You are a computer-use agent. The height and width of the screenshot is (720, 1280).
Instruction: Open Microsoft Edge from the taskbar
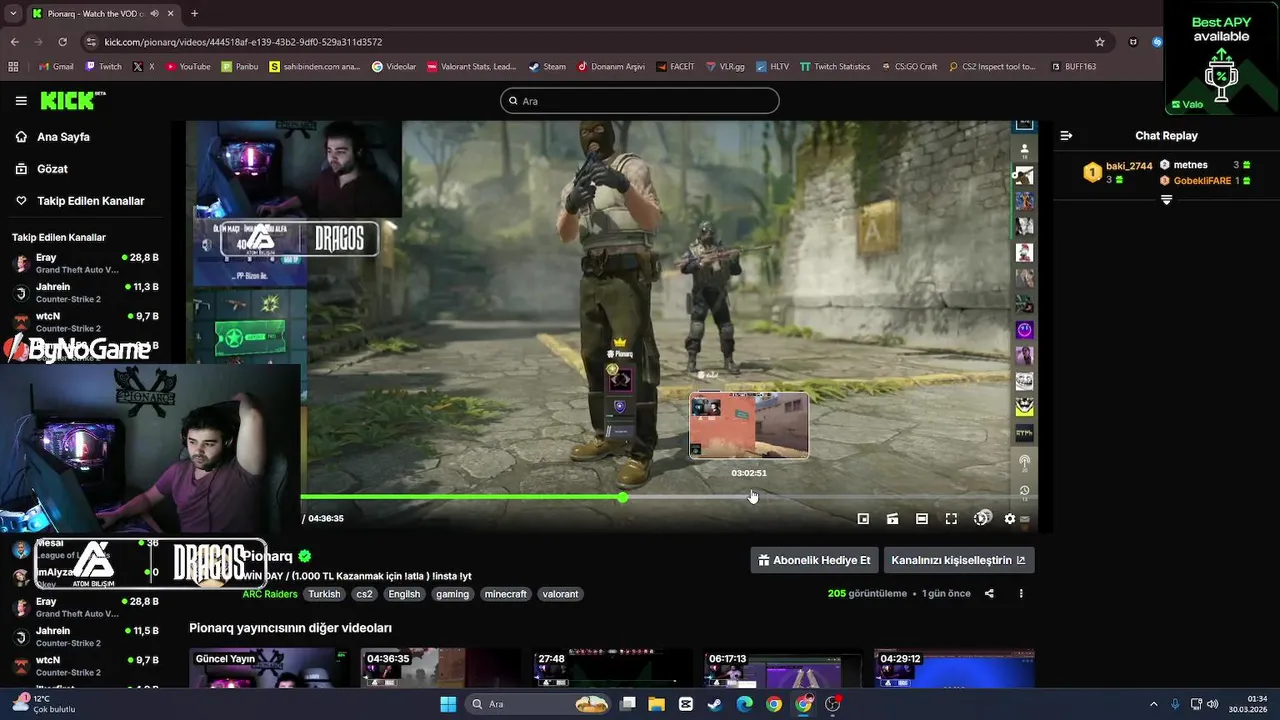coord(744,704)
